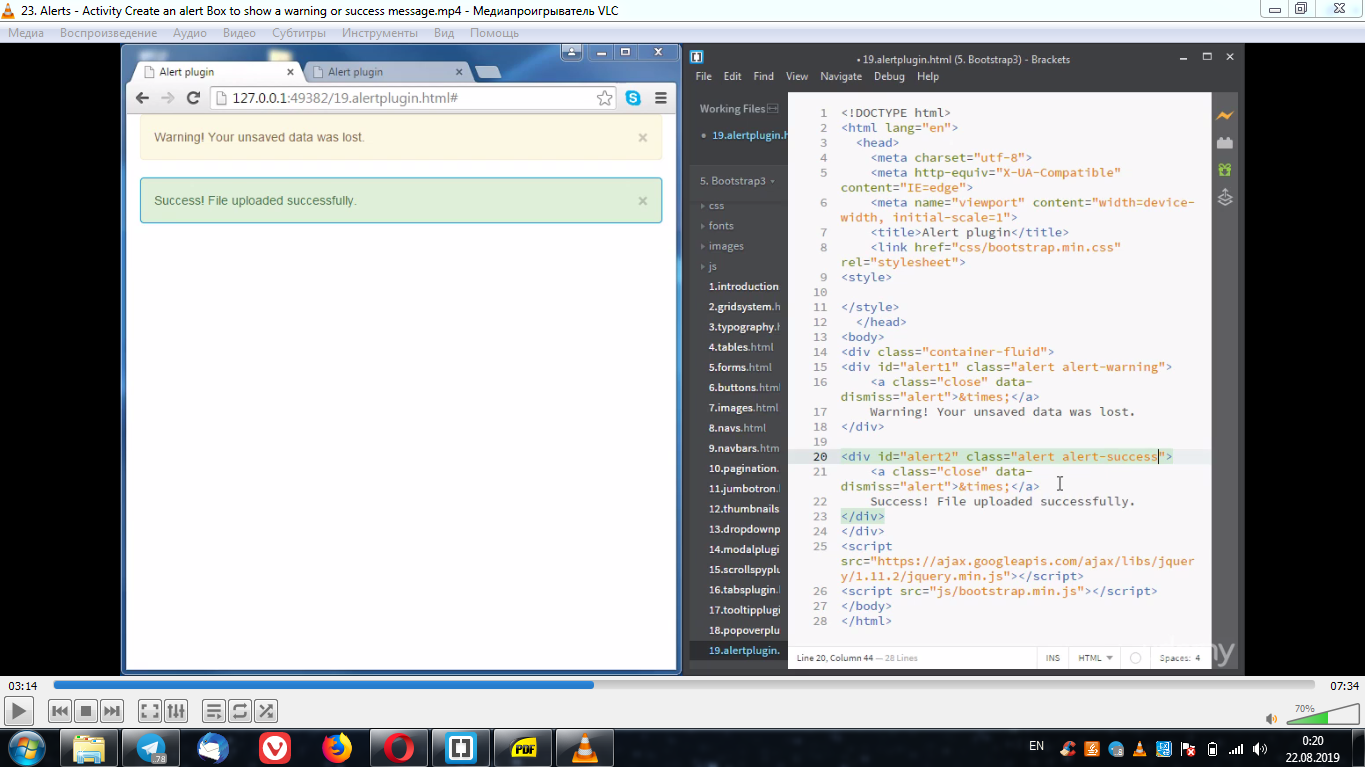Open 5.forms.html in the file tree
This screenshot has width=1365, height=767.
[740, 367]
